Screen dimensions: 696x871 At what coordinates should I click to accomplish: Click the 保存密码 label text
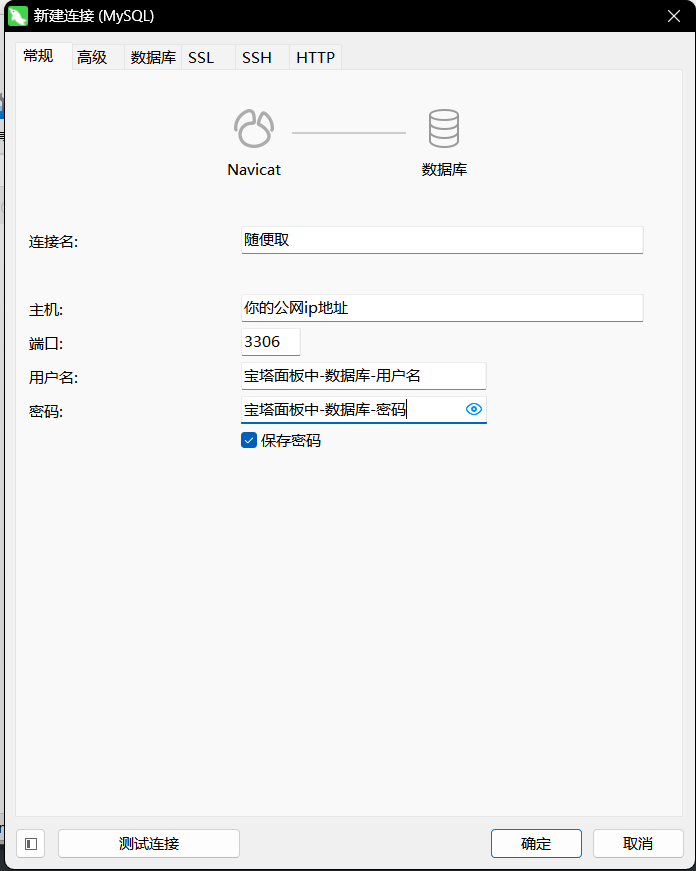pos(291,440)
